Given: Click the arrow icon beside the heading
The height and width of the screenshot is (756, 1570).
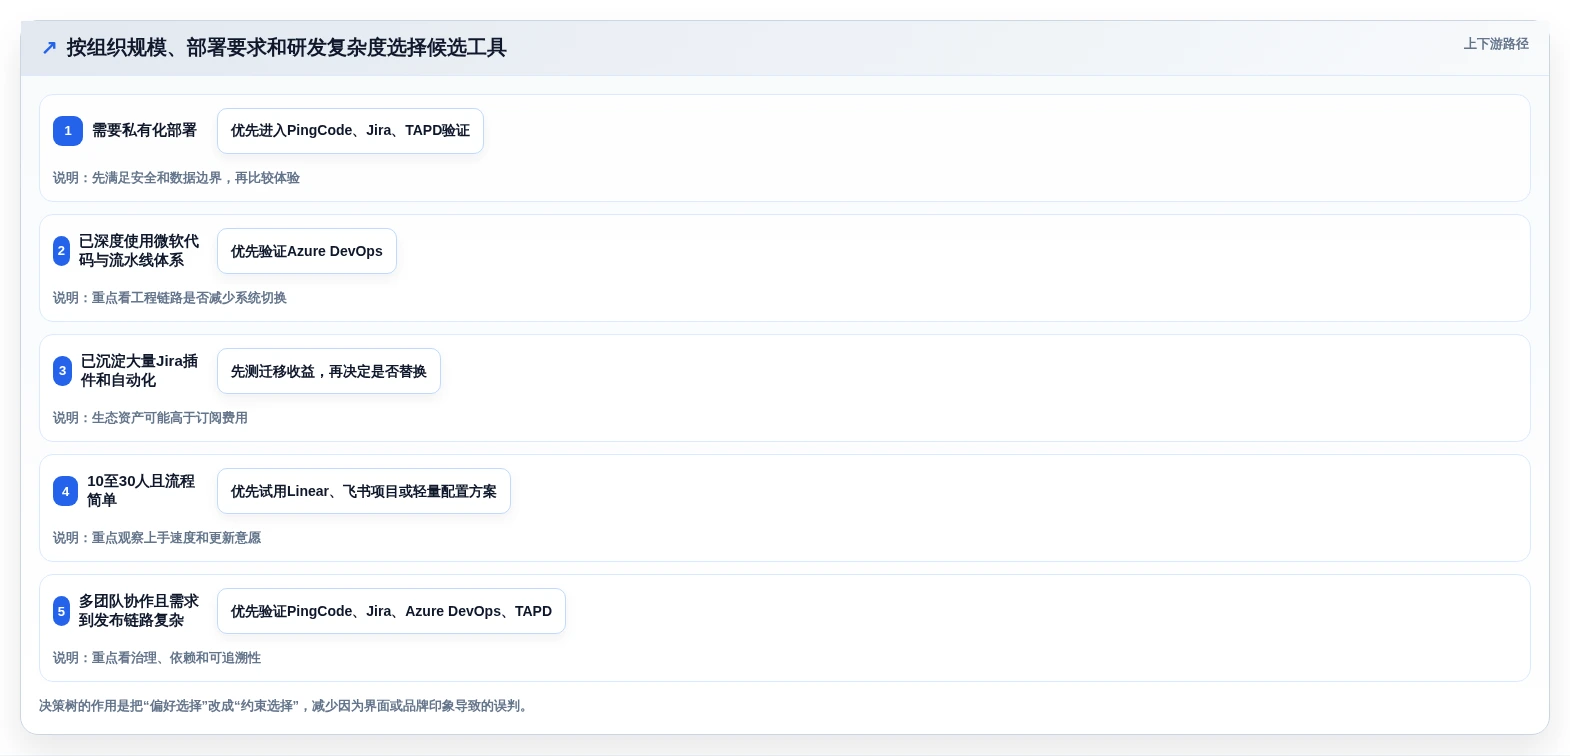Looking at the screenshot, I should pyautogui.click(x=49, y=48).
